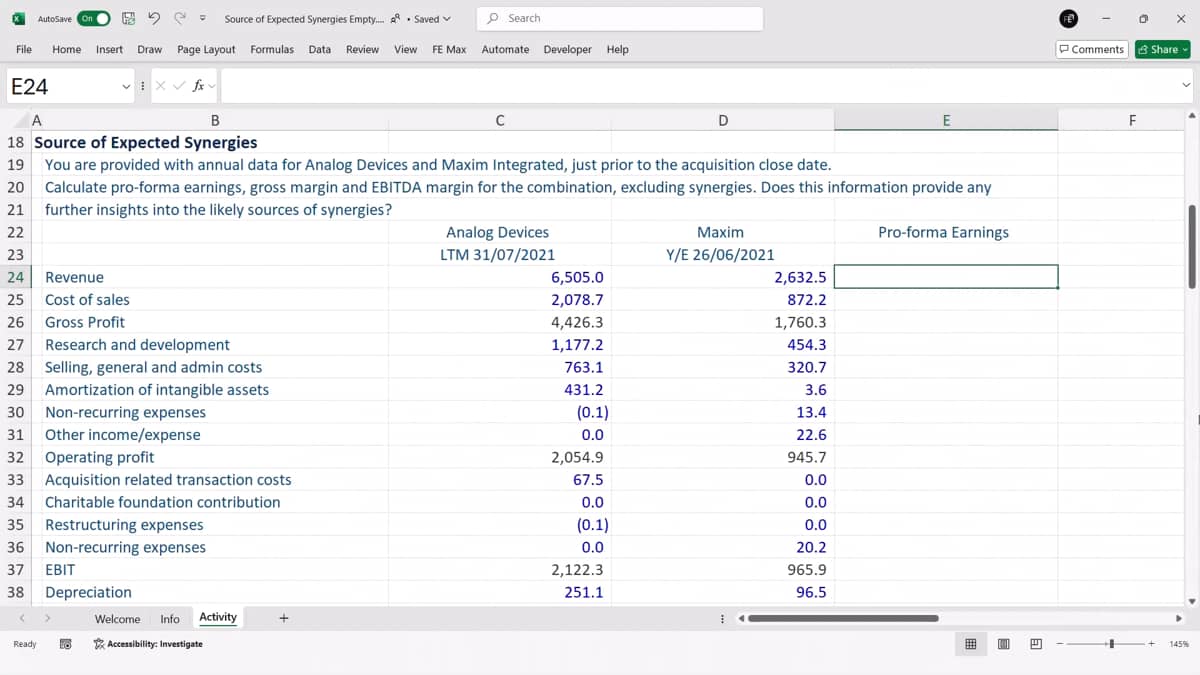
Task: Select column C header
Action: [x=499, y=121]
